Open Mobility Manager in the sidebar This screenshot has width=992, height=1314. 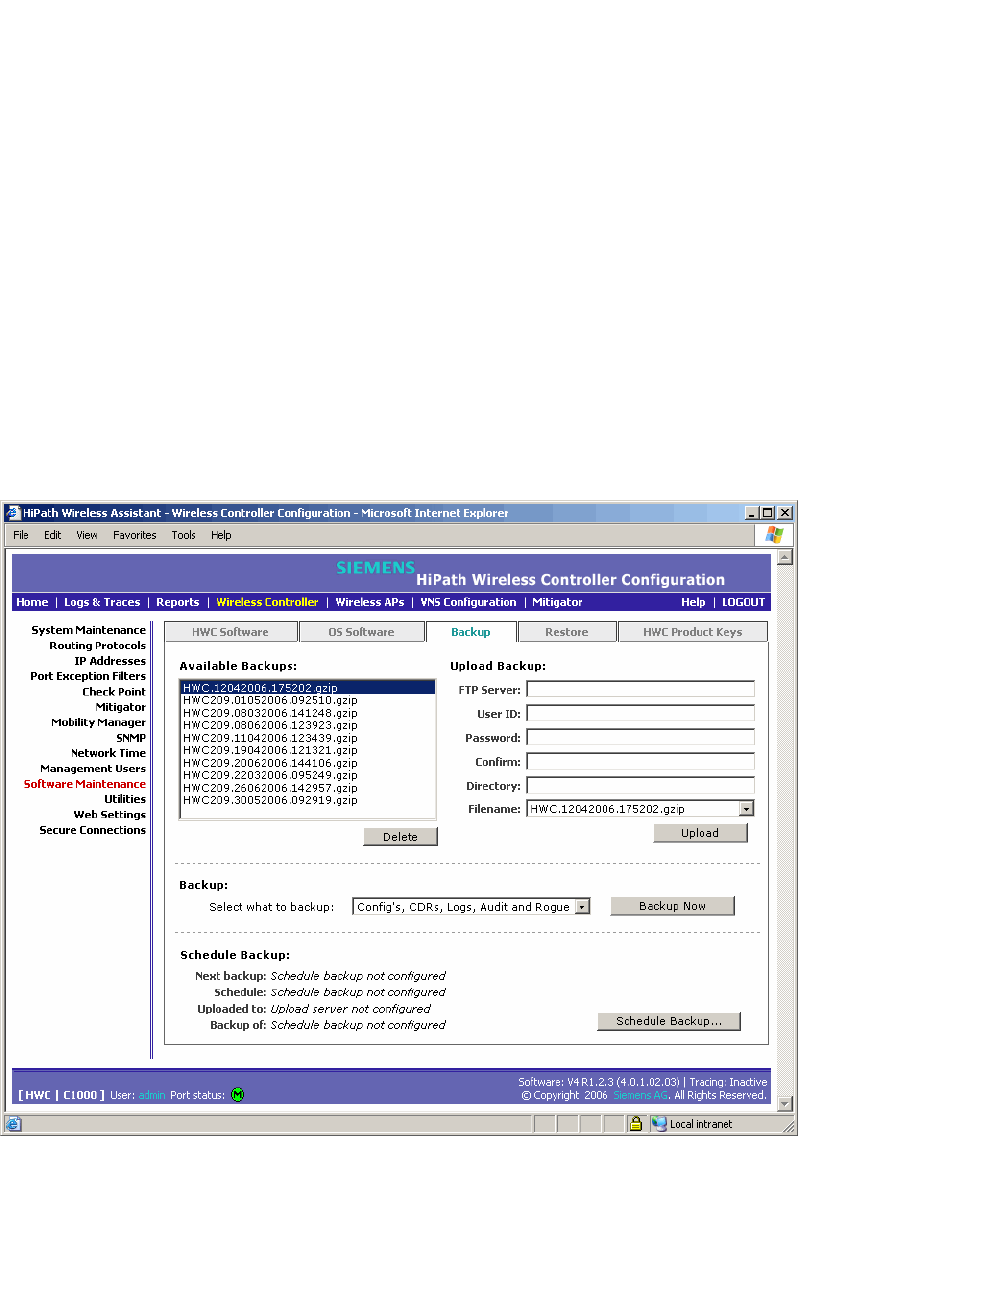(x=98, y=722)
